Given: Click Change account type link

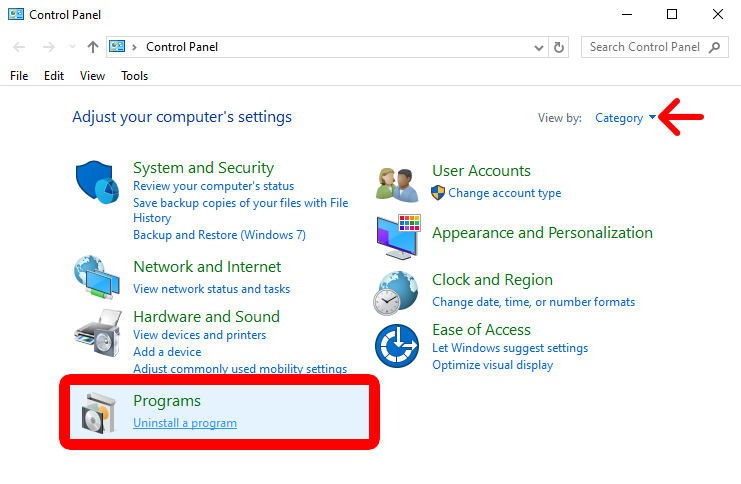Looking at the screenshot, I should point(504,193).
